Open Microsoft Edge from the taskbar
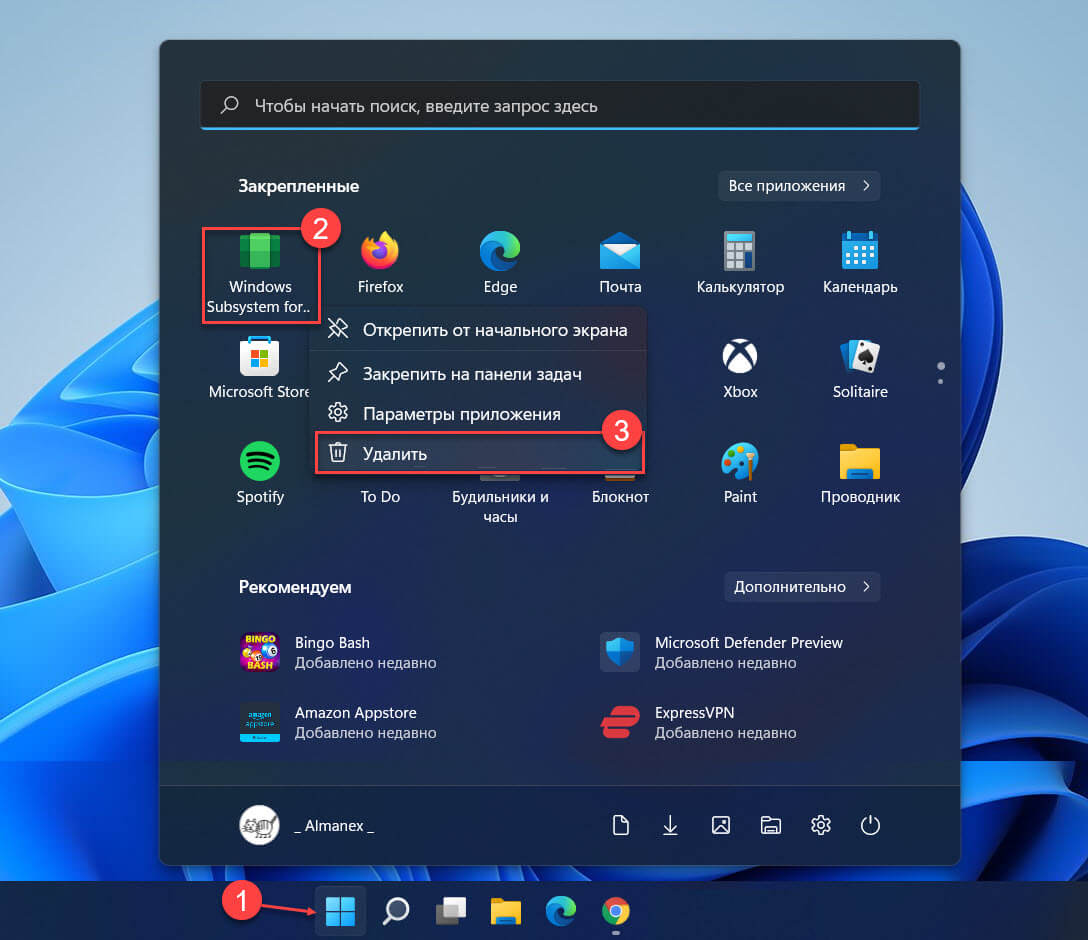Viewport: 1088px width, 940px height. [x=561, y=911]
